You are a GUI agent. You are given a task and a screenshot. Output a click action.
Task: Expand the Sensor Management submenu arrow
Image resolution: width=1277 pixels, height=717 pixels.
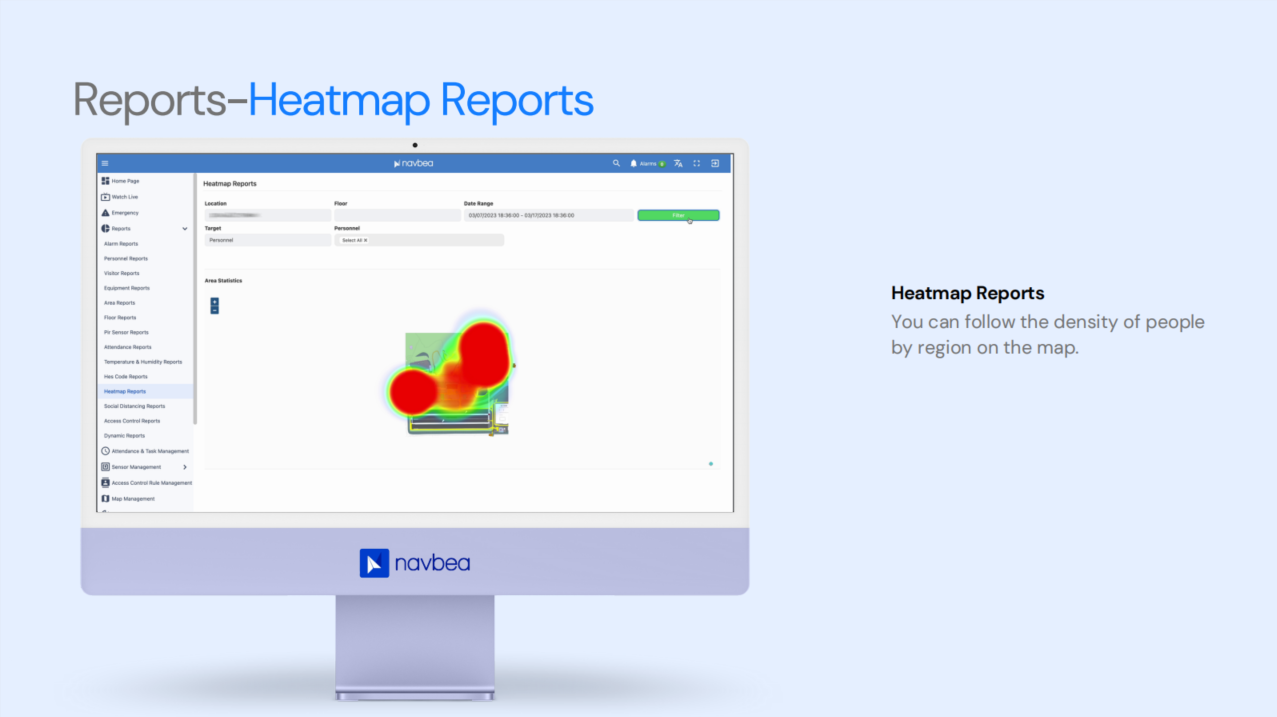(185, 467)
